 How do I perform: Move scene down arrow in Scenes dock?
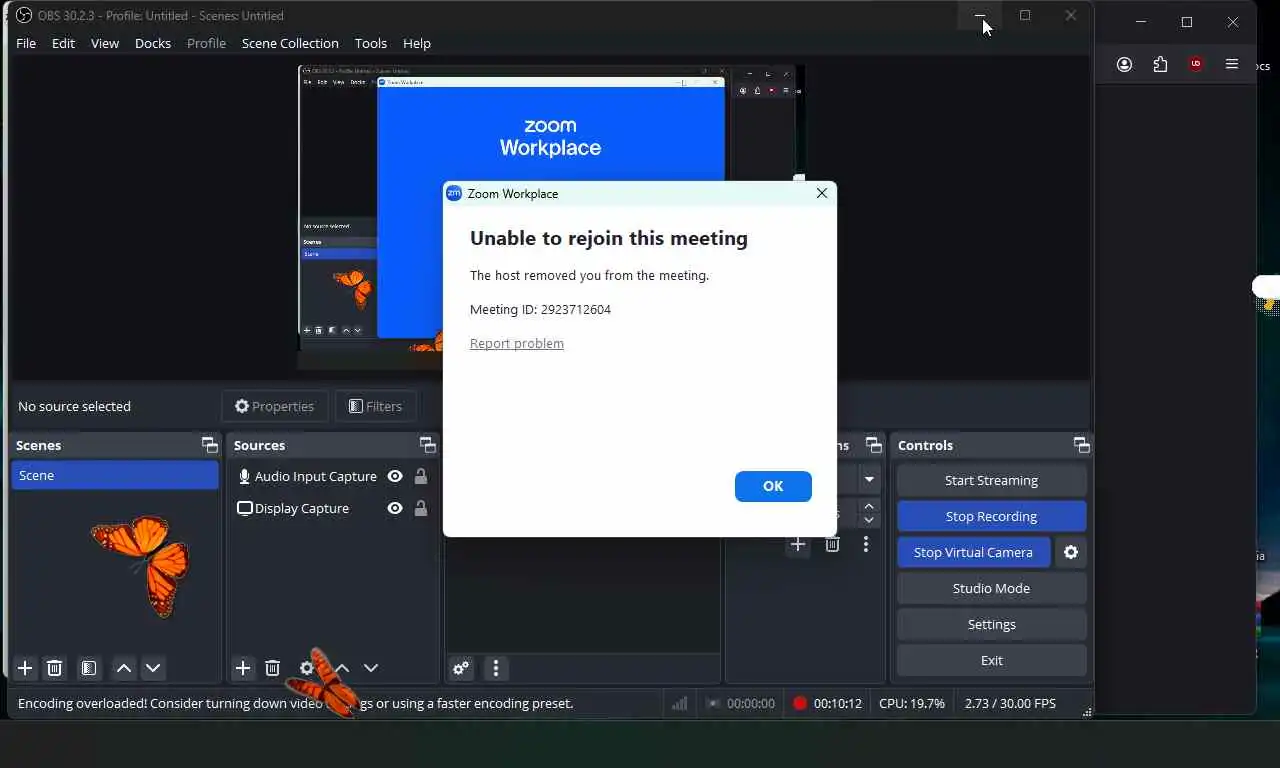click(153, 668)
